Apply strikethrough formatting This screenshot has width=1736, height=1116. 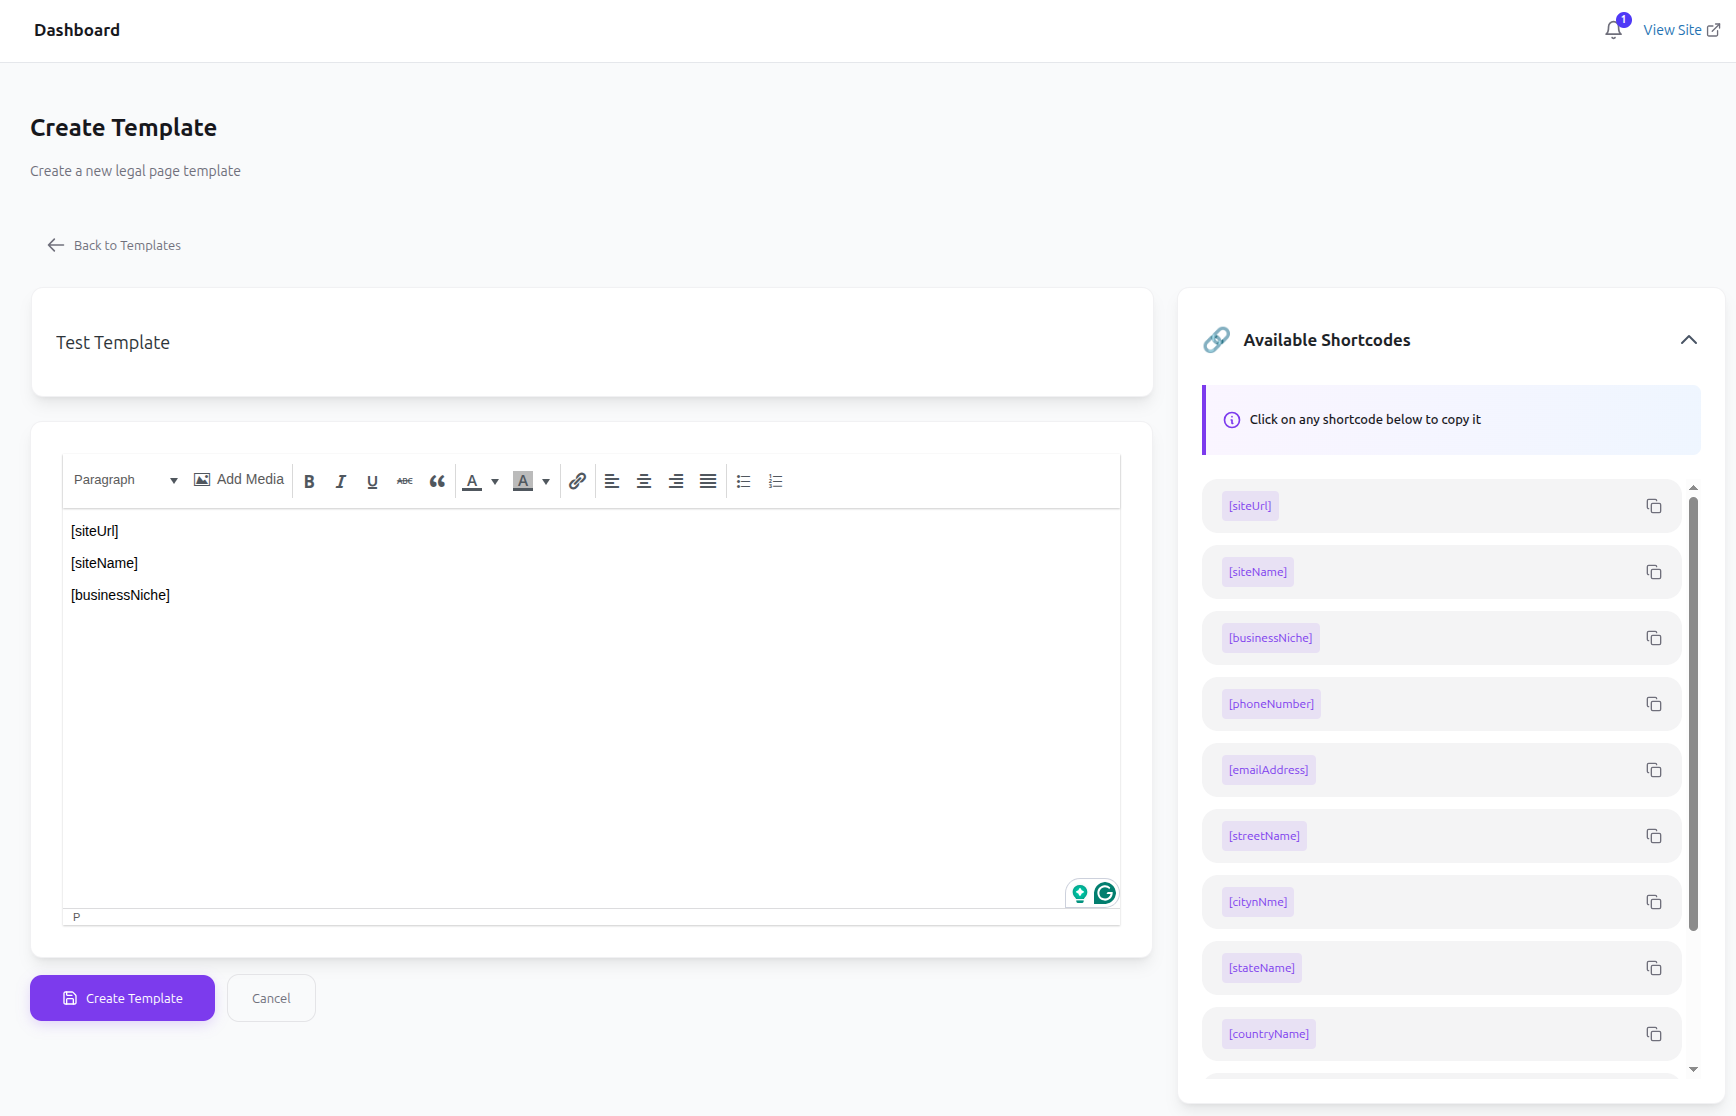click(404, 481)
